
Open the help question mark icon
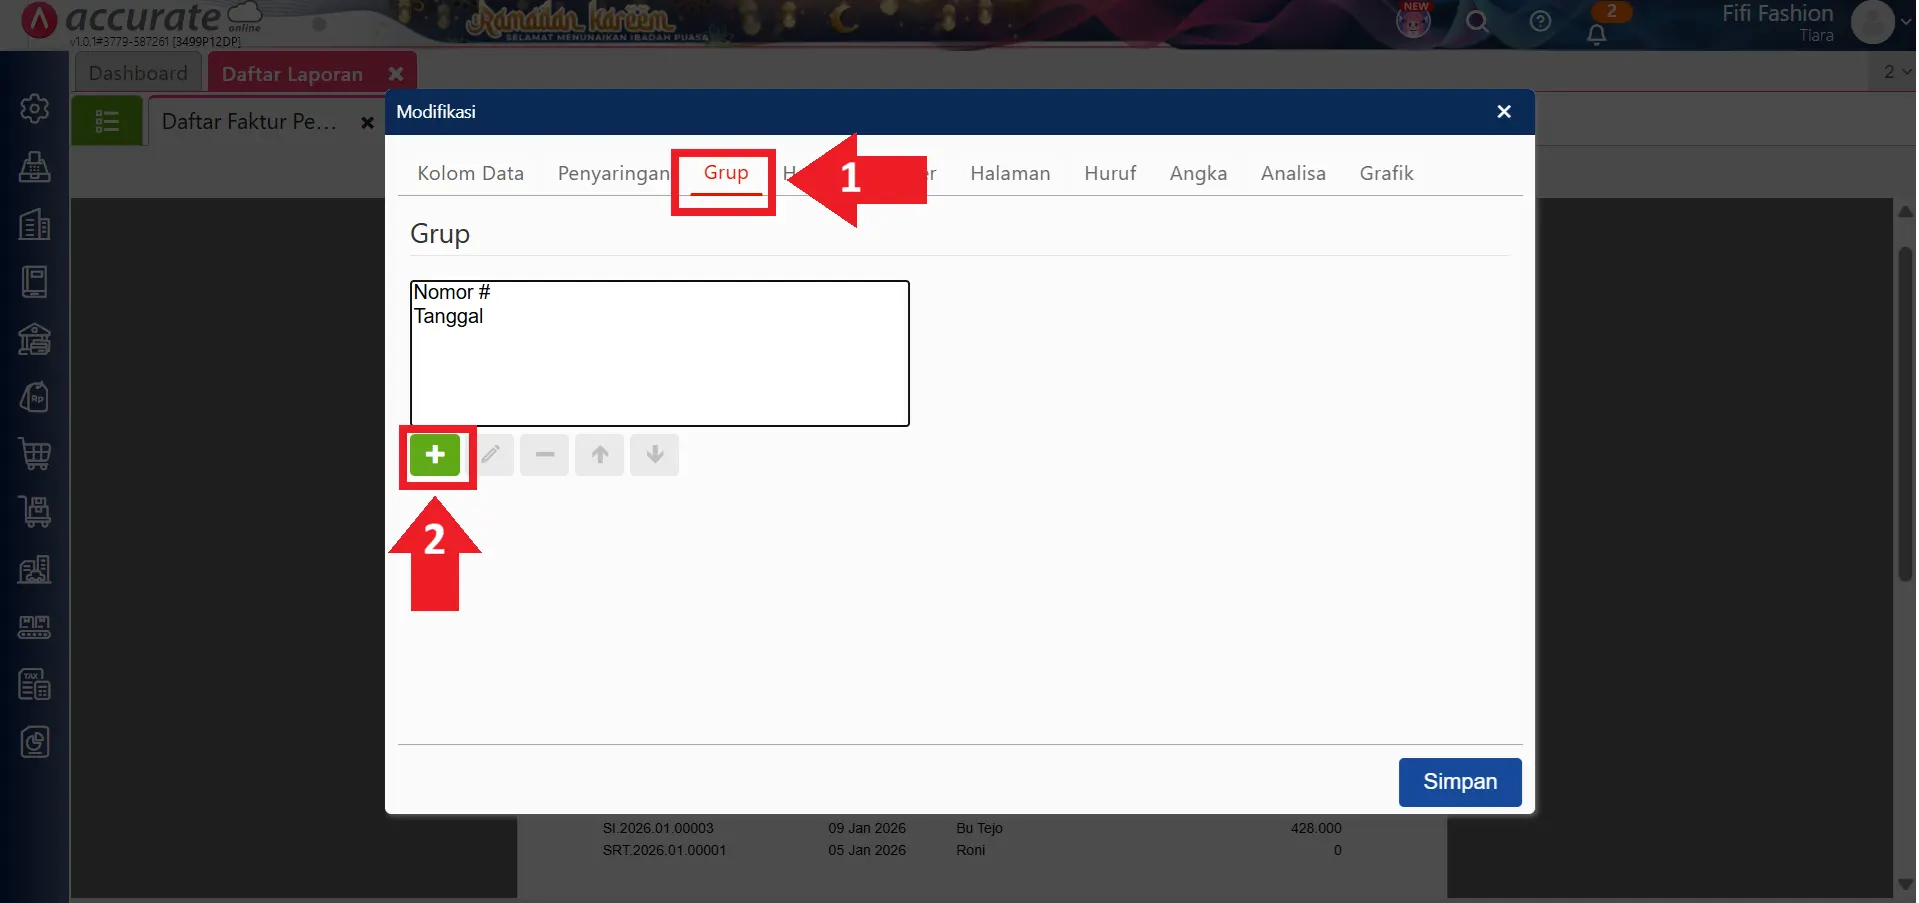point(1540,22)
